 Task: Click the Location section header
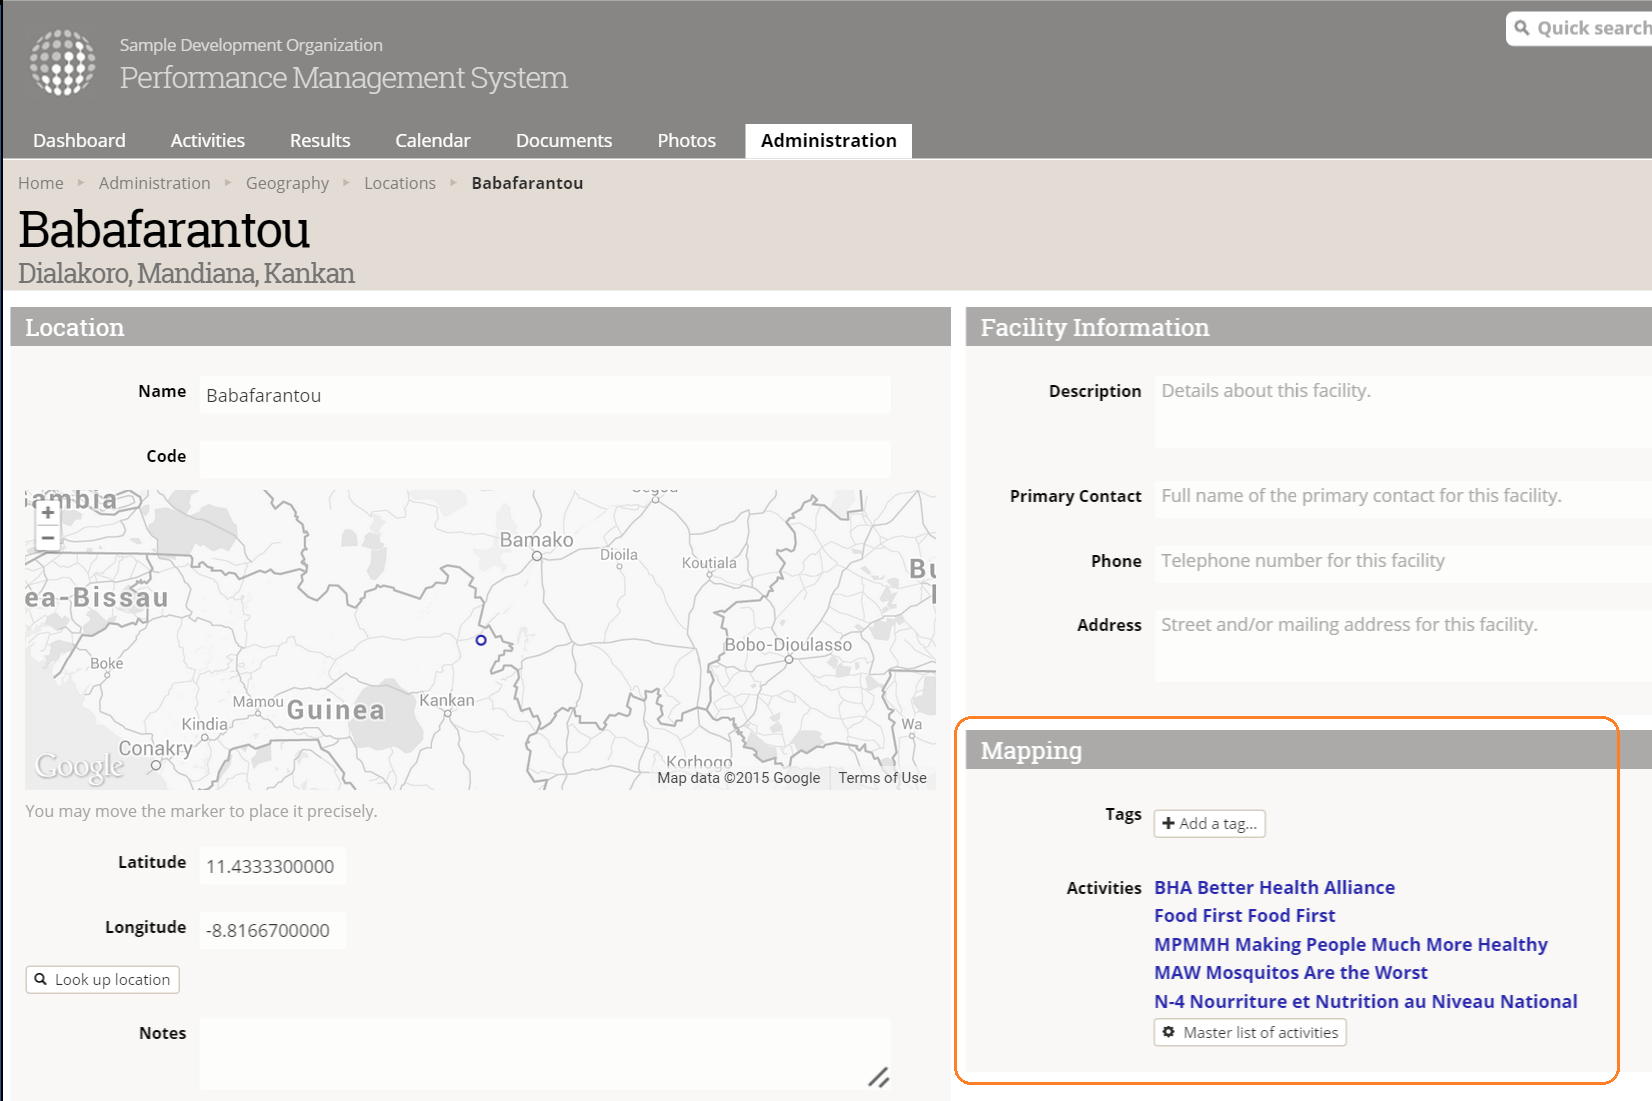tap(480, 327)
